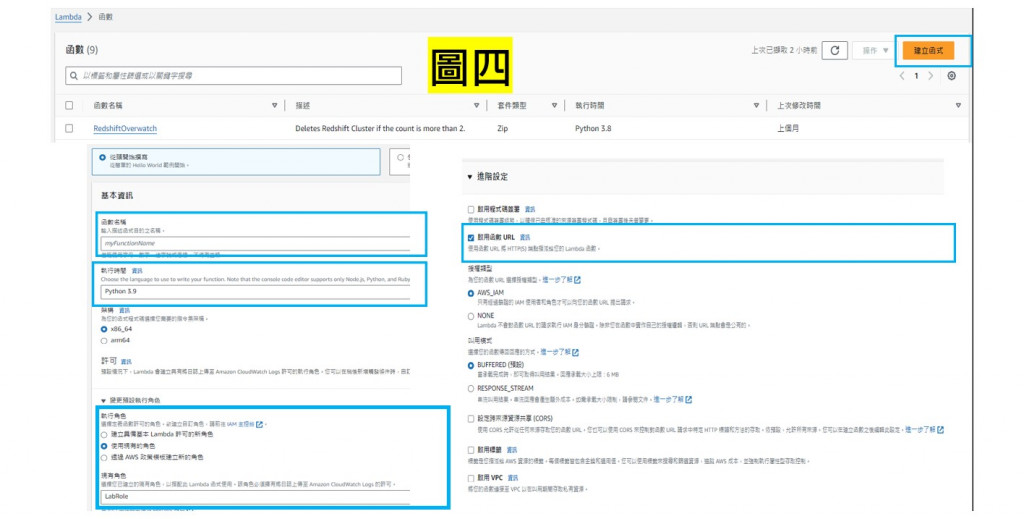
Task: Open the Python 3.9 runtime dropdown
Action: click(255, 291)
